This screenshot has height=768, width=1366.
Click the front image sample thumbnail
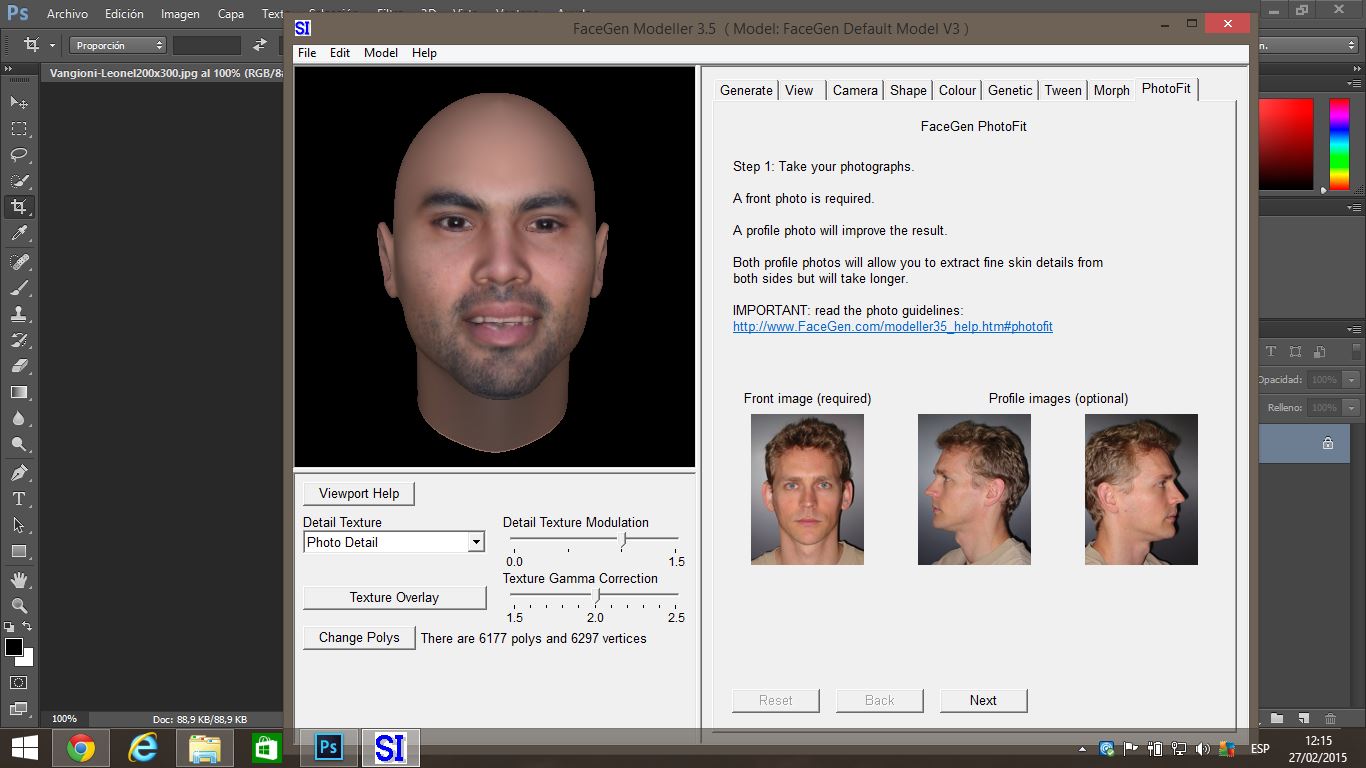pos(807,489)
